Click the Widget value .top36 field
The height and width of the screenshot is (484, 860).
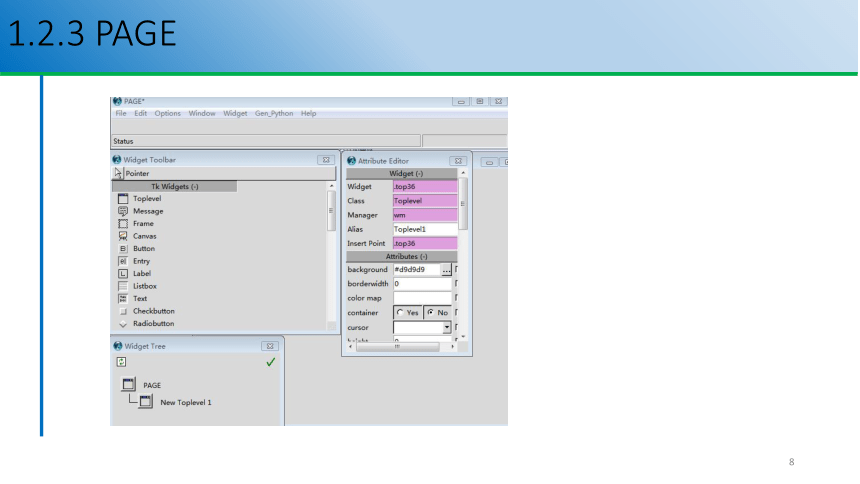pyautogui.click(x=425, y=187)
